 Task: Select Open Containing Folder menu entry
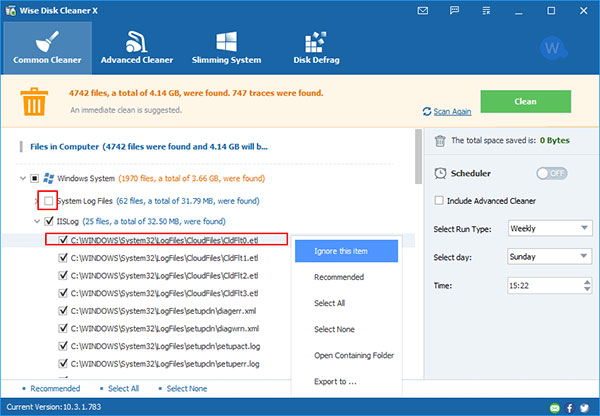[352, 355]
